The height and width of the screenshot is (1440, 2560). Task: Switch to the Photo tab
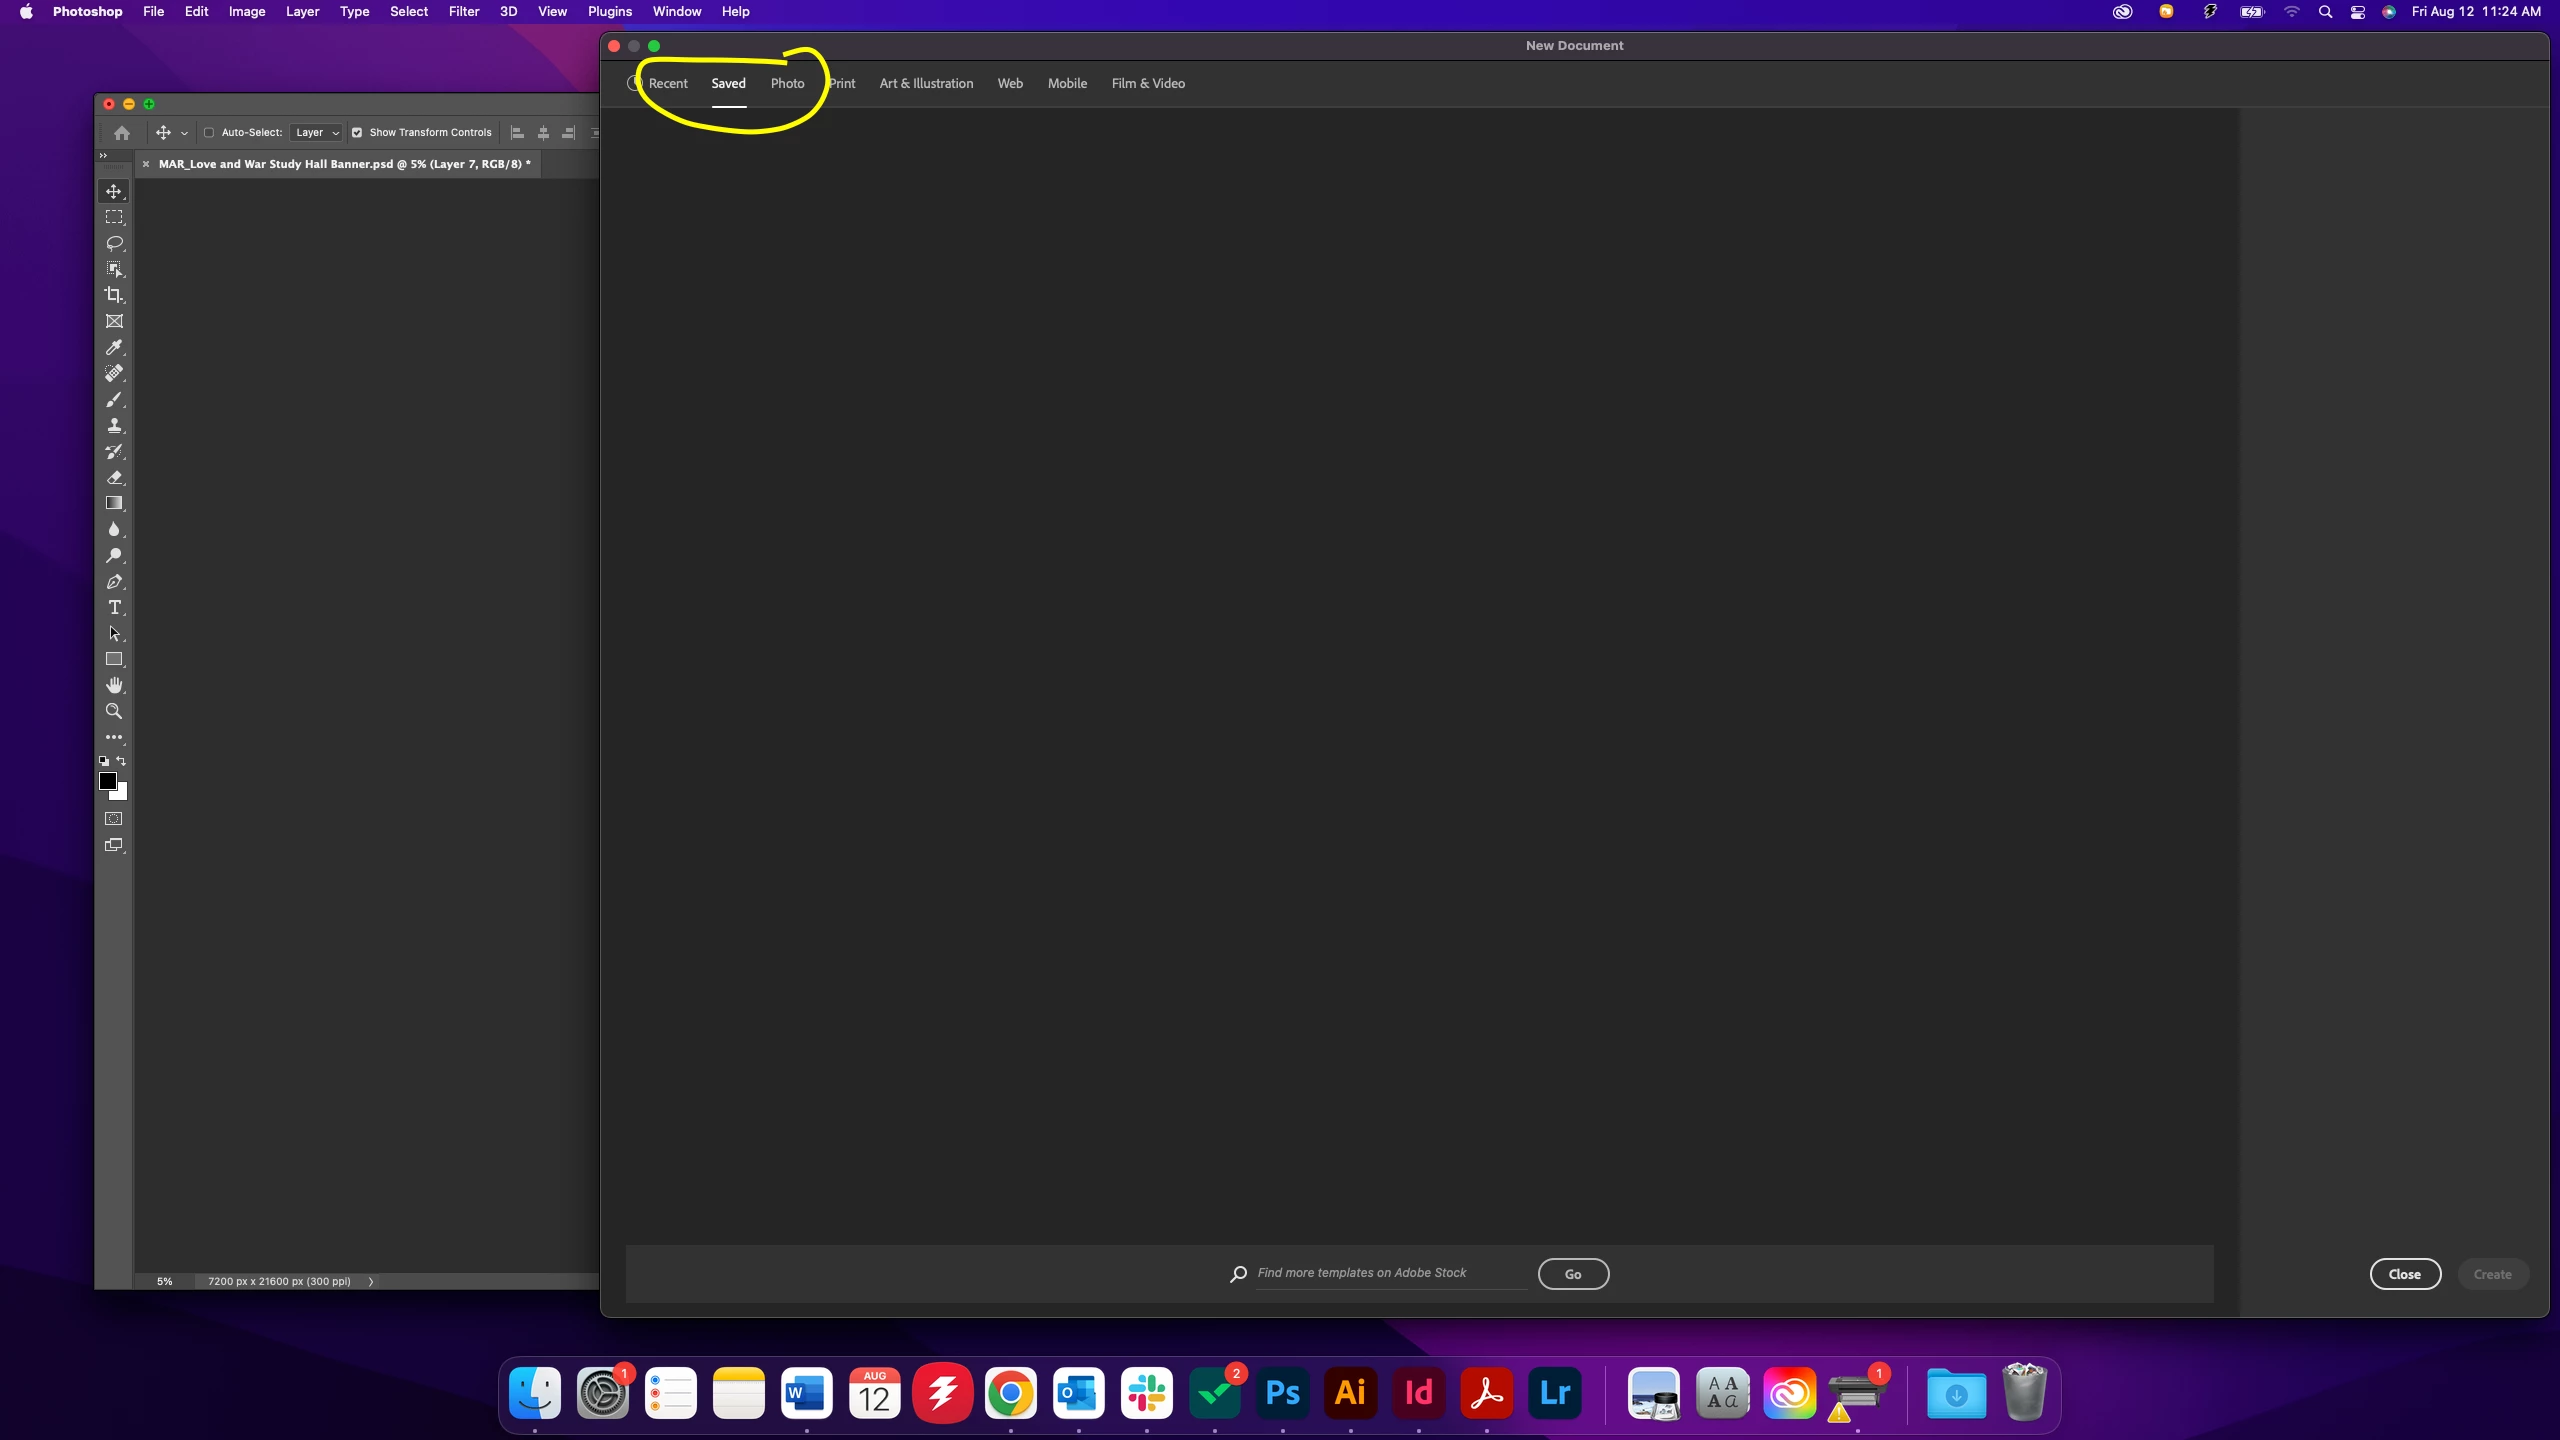(787, 84)
